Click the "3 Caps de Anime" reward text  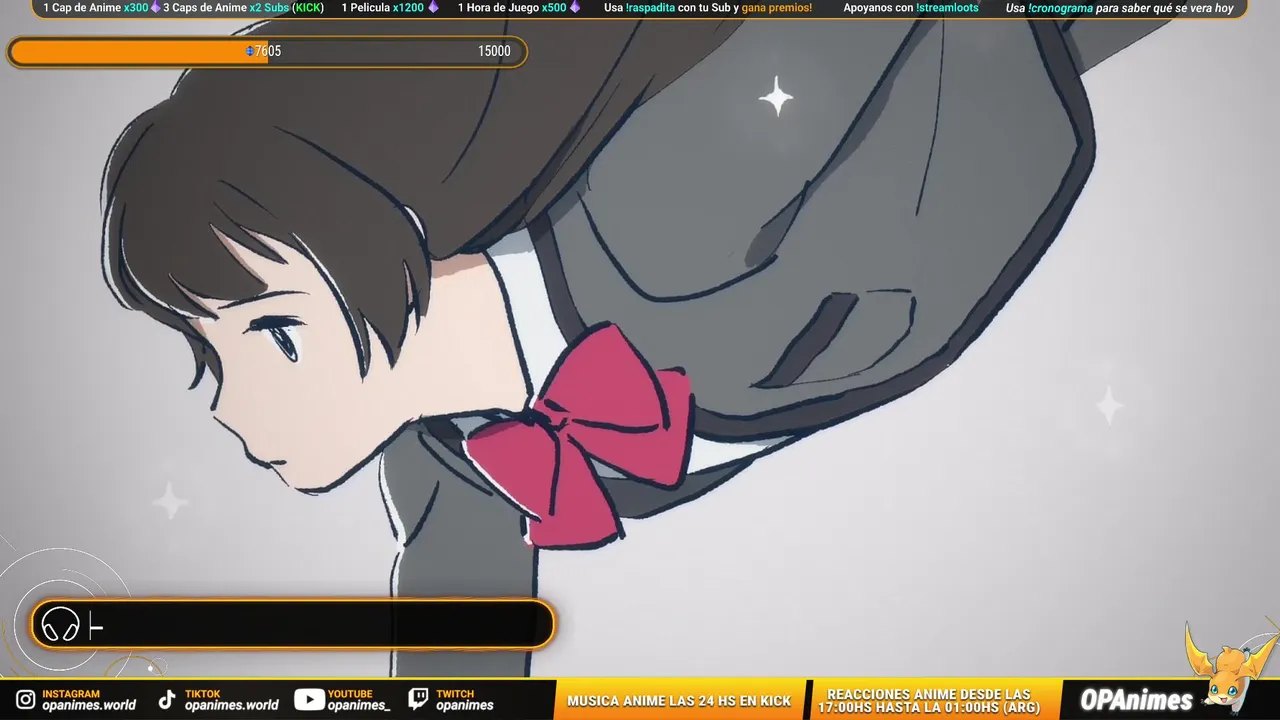205,8
